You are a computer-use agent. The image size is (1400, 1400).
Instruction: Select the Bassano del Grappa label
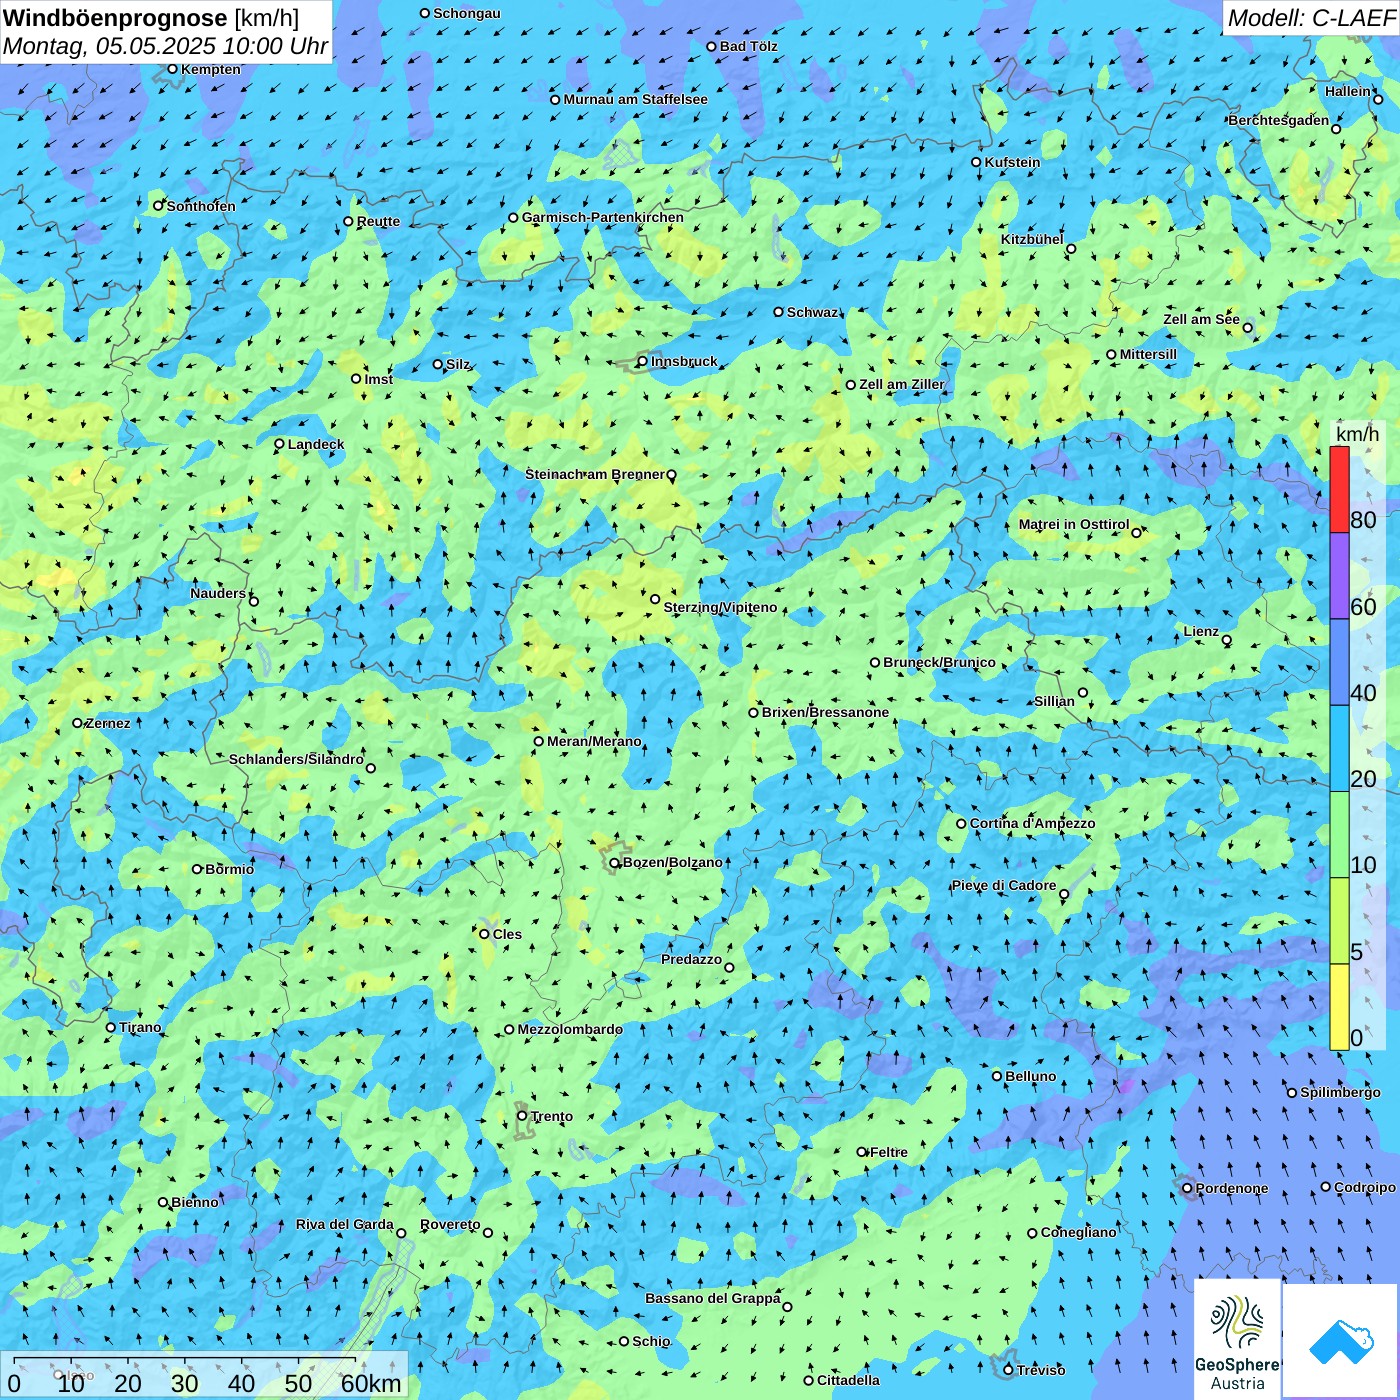click(x=713, y=1298)
